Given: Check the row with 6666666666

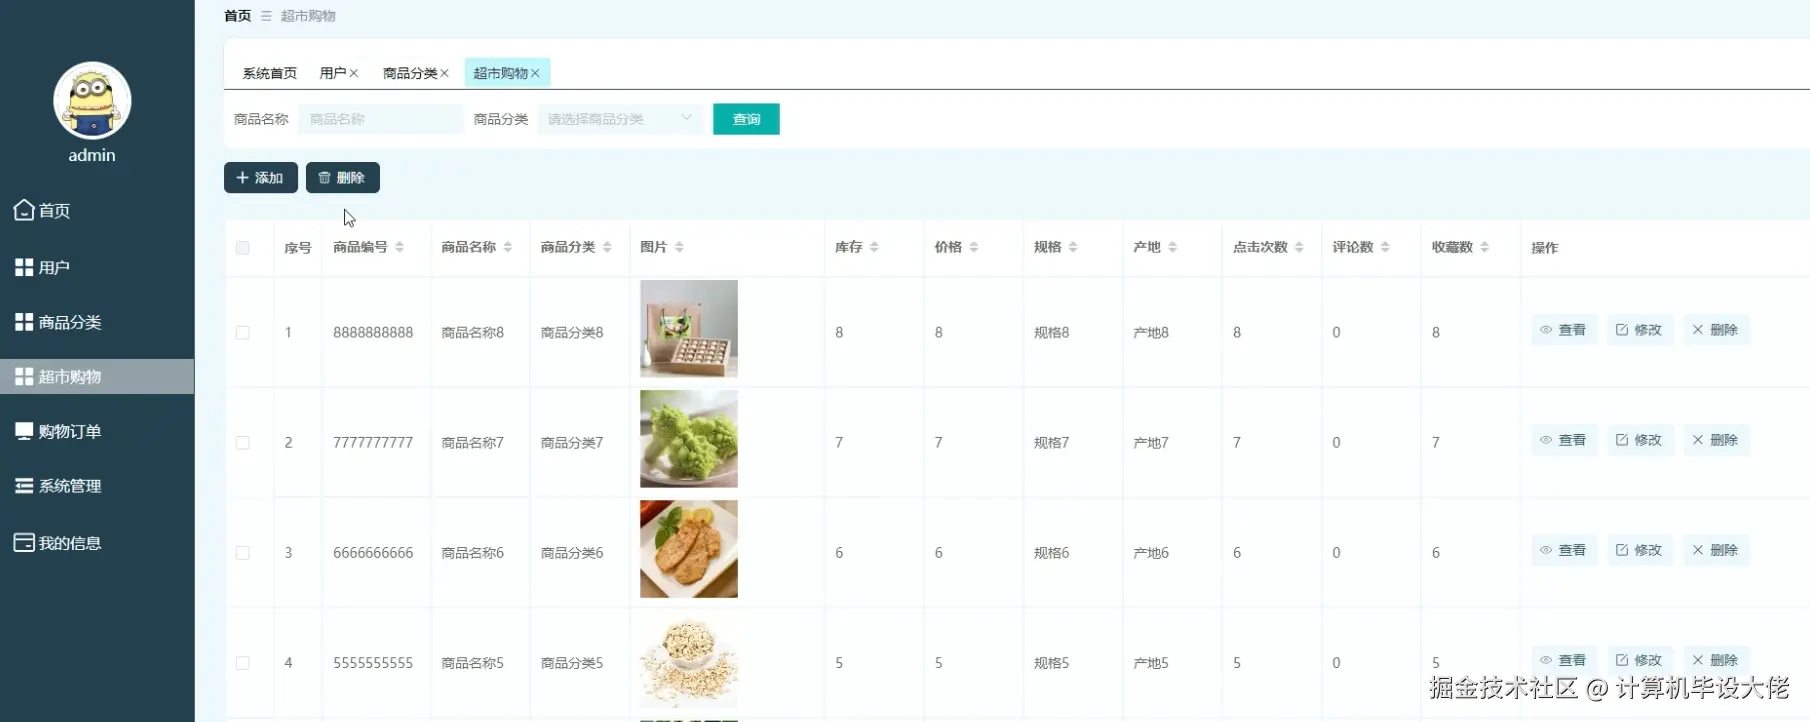Looking at the screenshot, I should 243,553.
